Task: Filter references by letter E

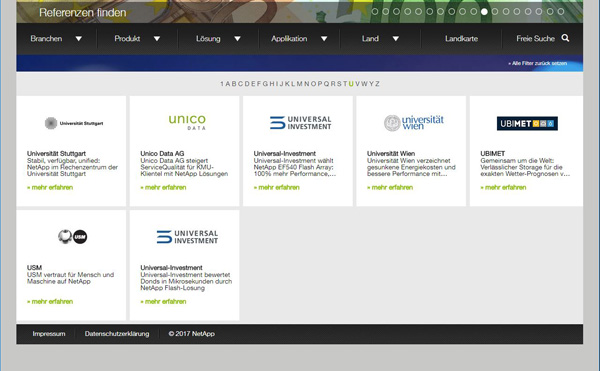Action: 253,84
